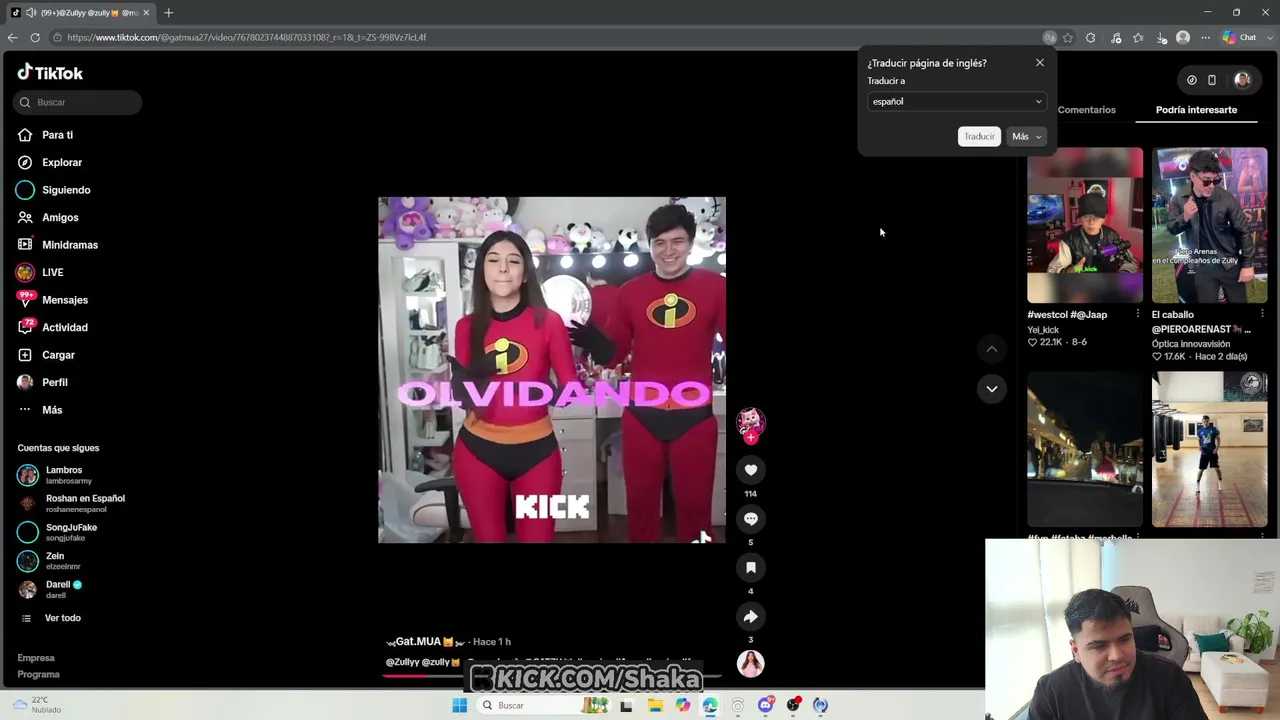This screenshot has width=1280, height=720.
Task: Add page to favorites with star icon
Action: pyautogui.click(x=1068, y=38)
